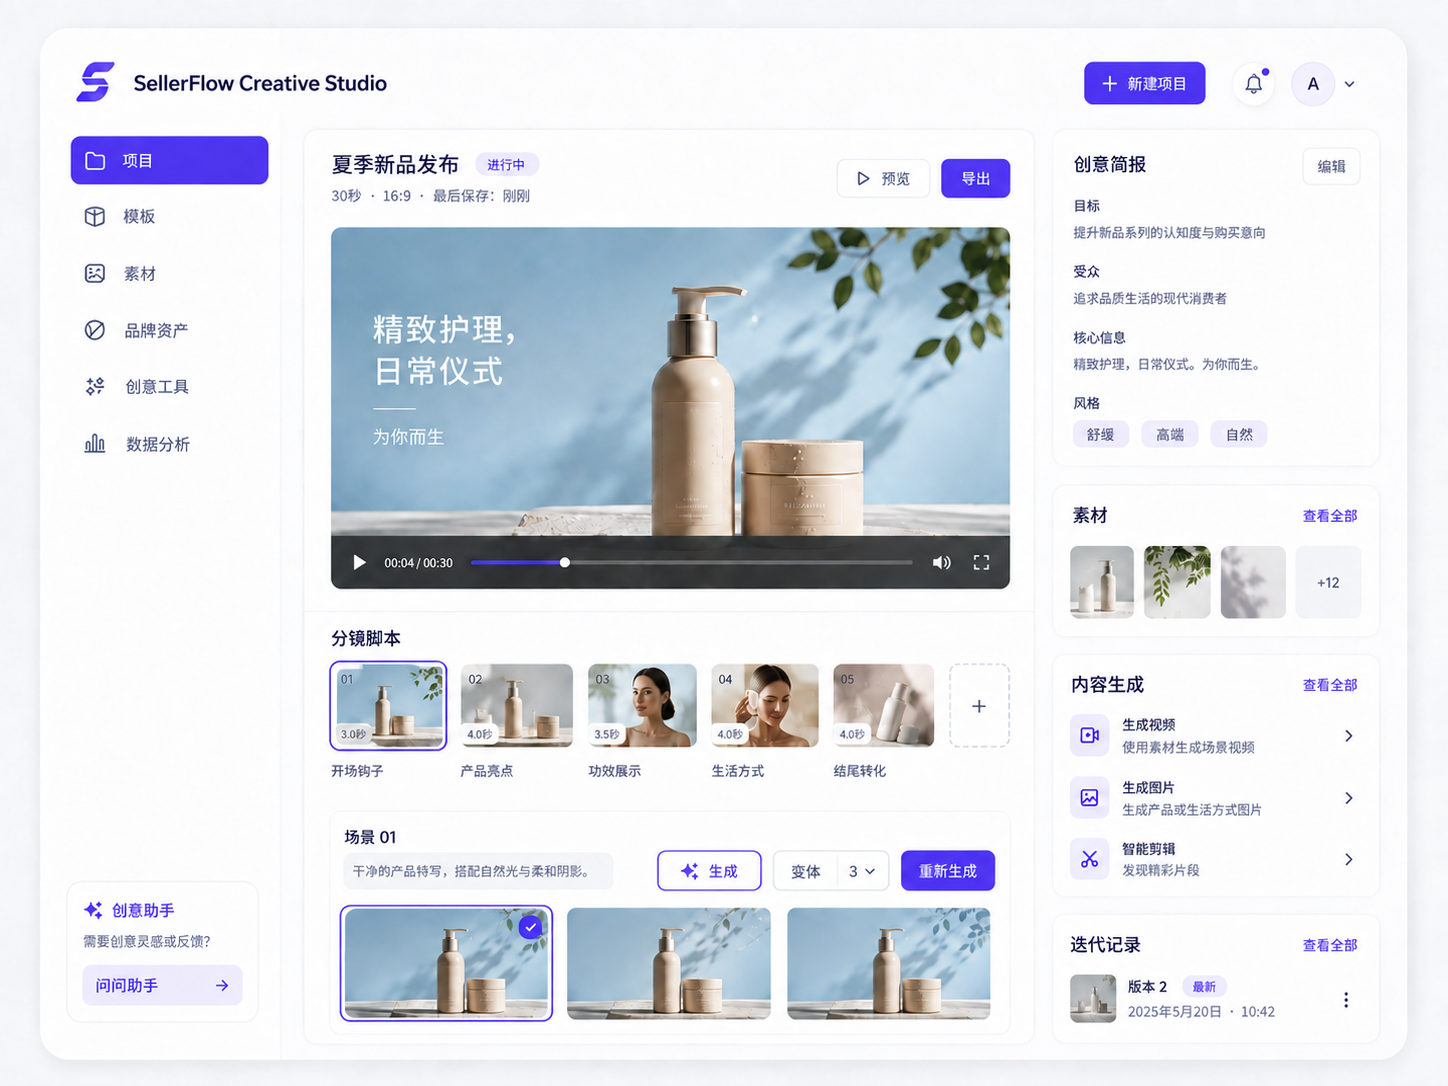Open 数据分析 in the sidebar
The height and width of the screenshot is (1086, 1448).
169,444
